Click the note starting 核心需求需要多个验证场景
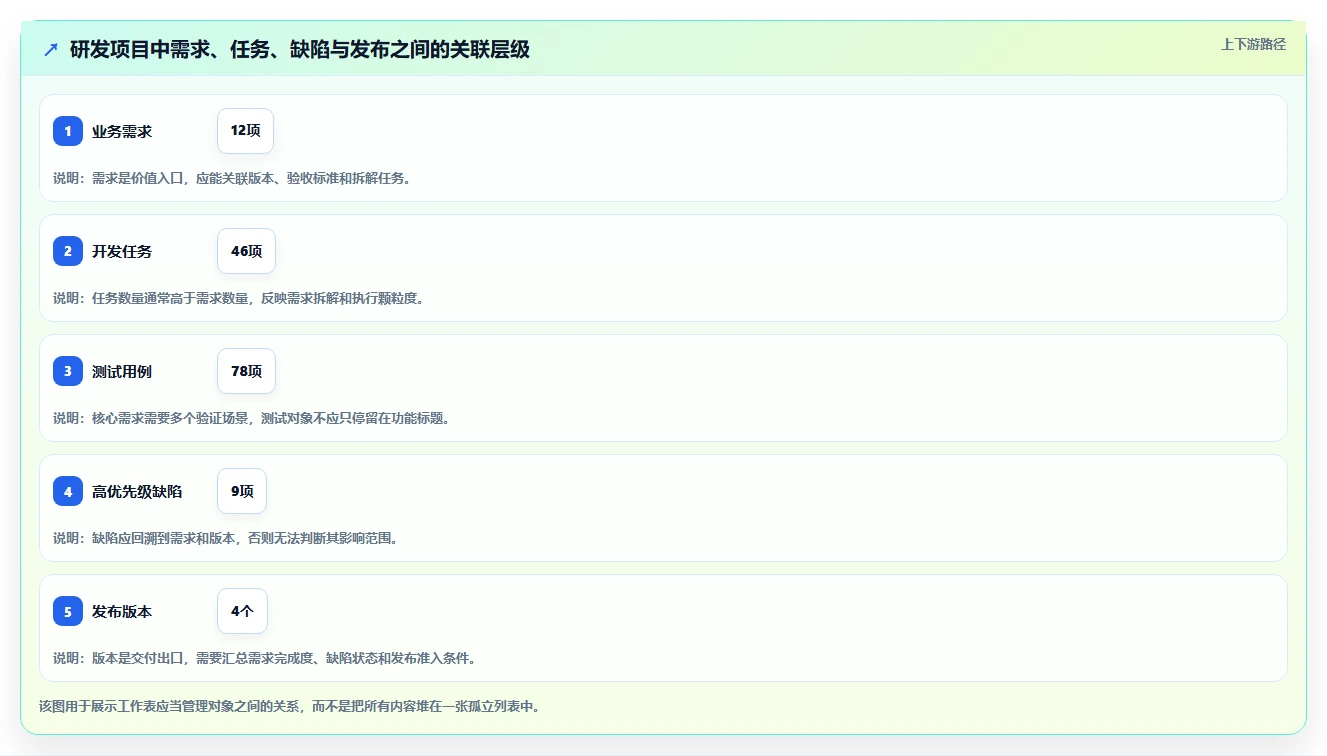The height and width of the screenshot is (756, 1327). 251,418
